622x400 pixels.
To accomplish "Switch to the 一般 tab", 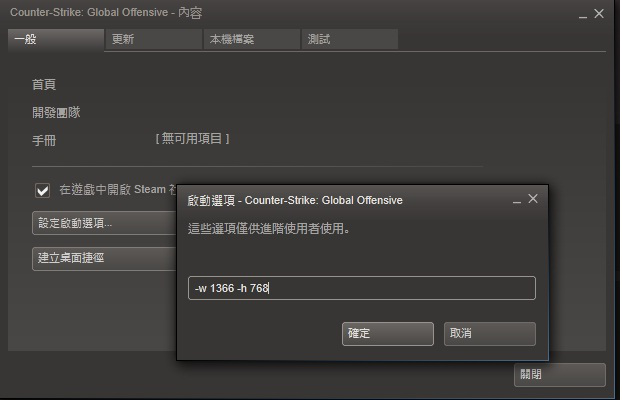I will (x=56, y=39).
